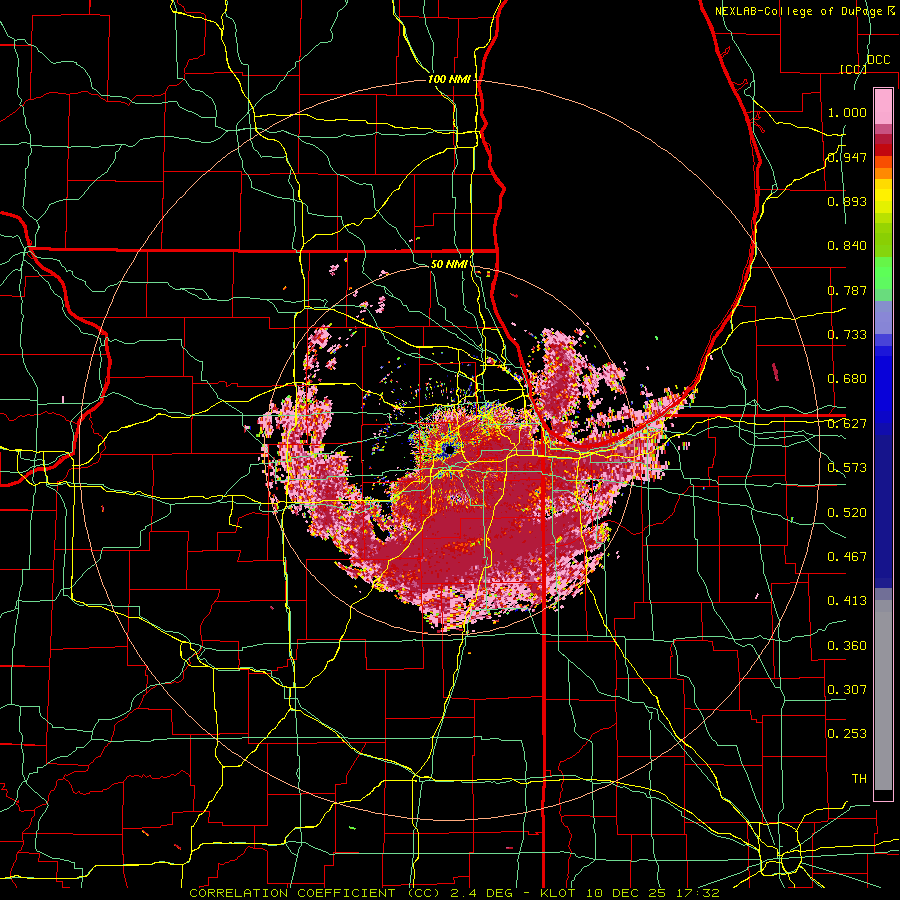Select the 0.840 scale value

click(847, 246)
